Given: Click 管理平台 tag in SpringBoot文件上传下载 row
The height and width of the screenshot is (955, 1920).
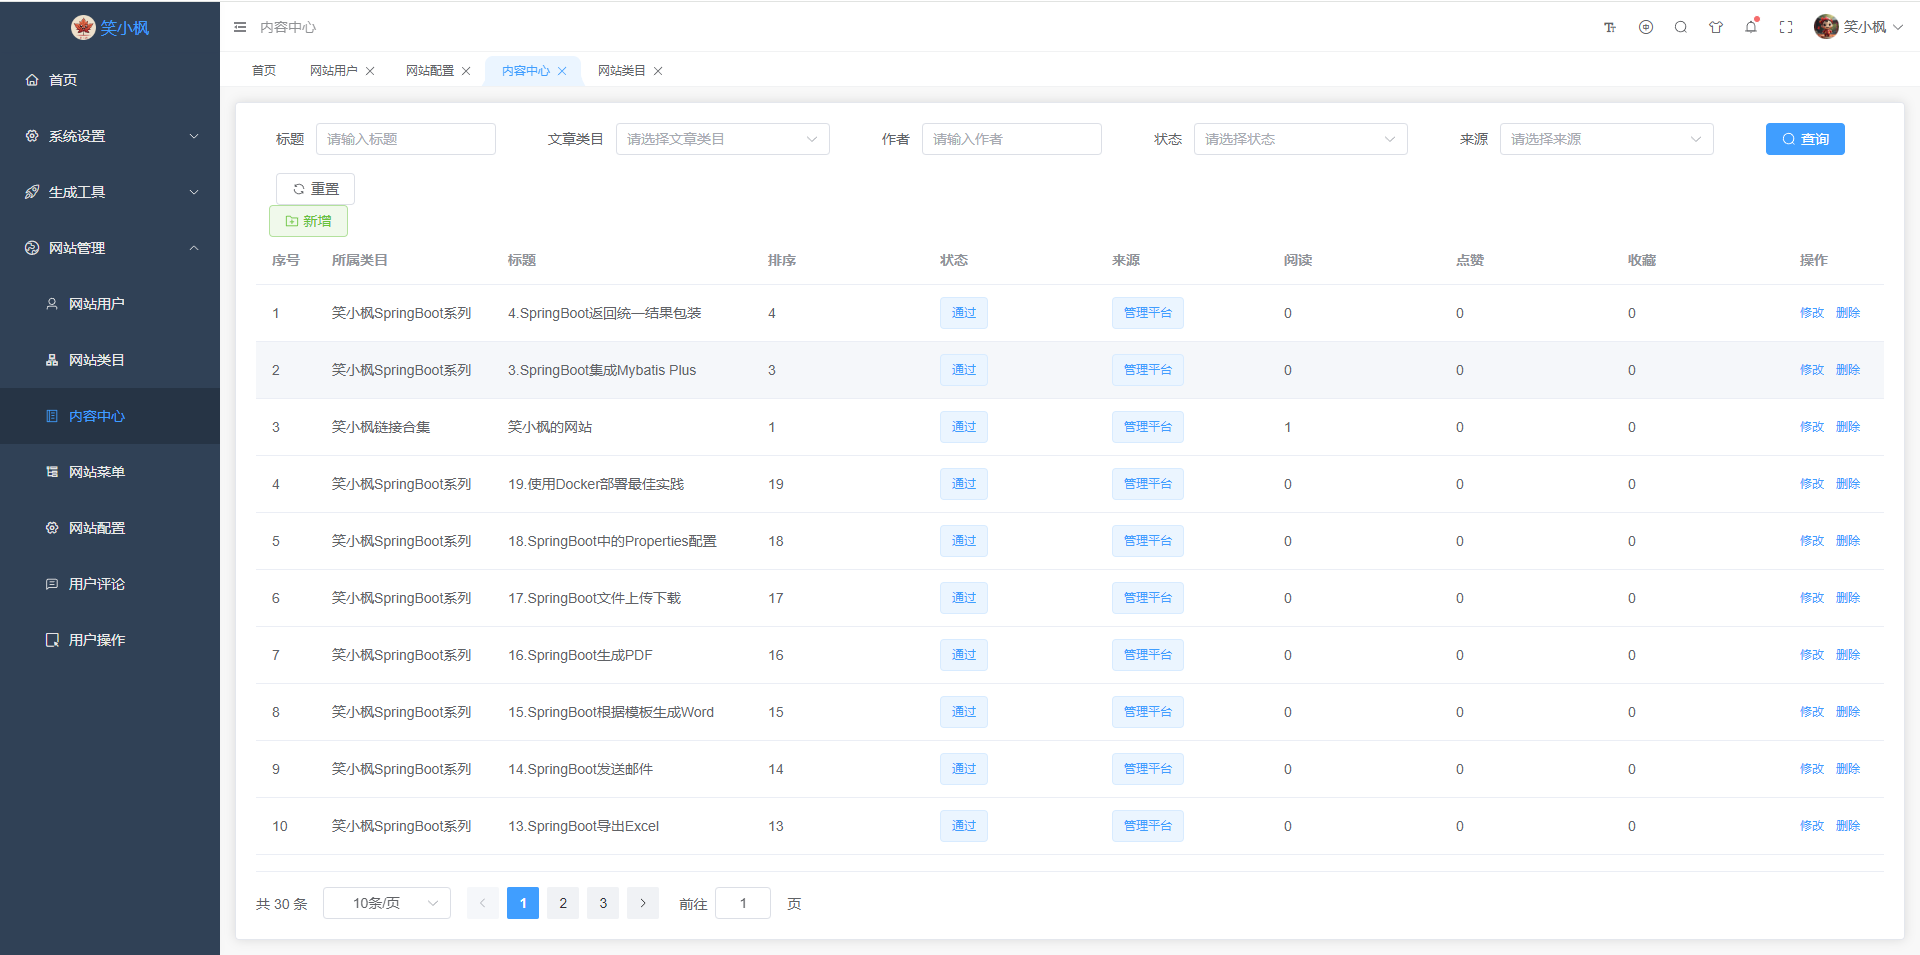Looking at the screenshot, I should (x=1148, y=598).
